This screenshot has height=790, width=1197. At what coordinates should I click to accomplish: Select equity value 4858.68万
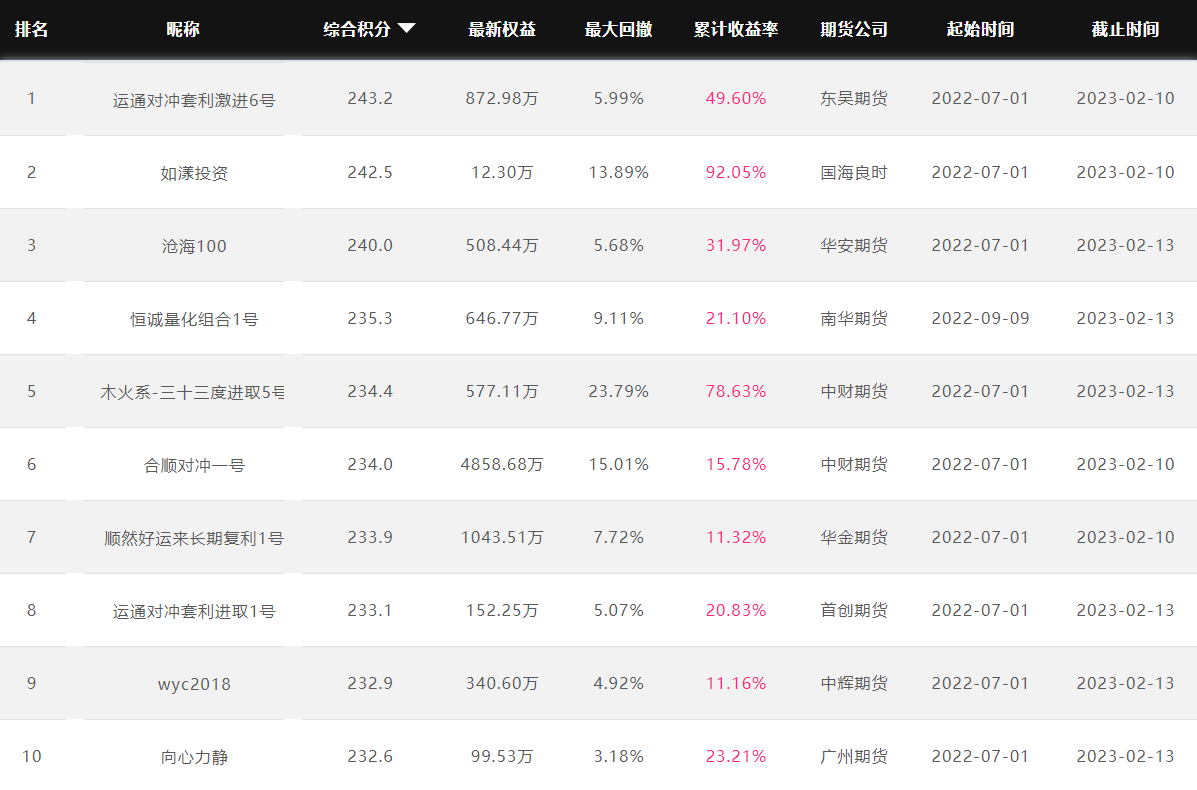pos(502,464)
